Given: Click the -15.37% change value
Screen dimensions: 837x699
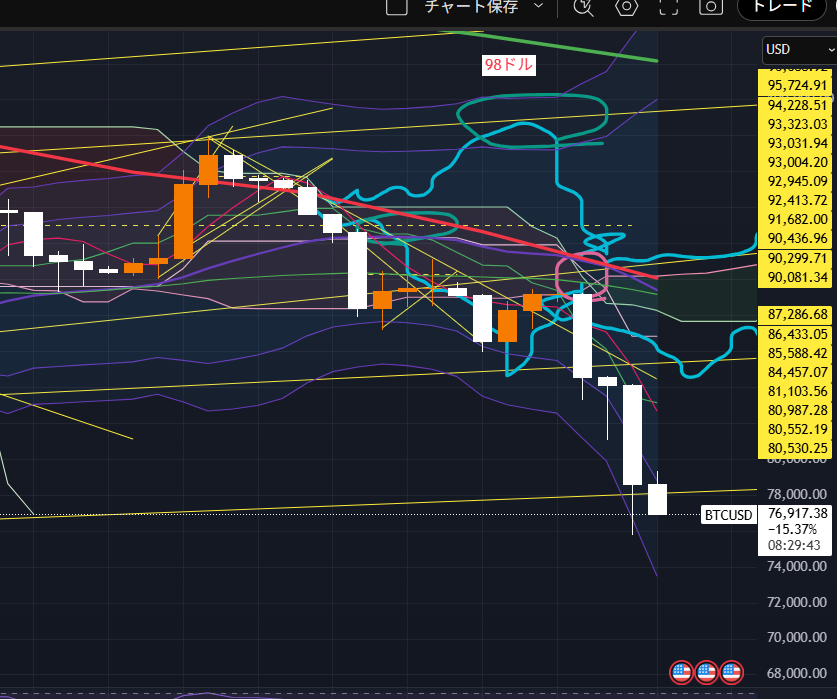Looking at the screenshot, I should pyautogui.click(x=792, y=529).
